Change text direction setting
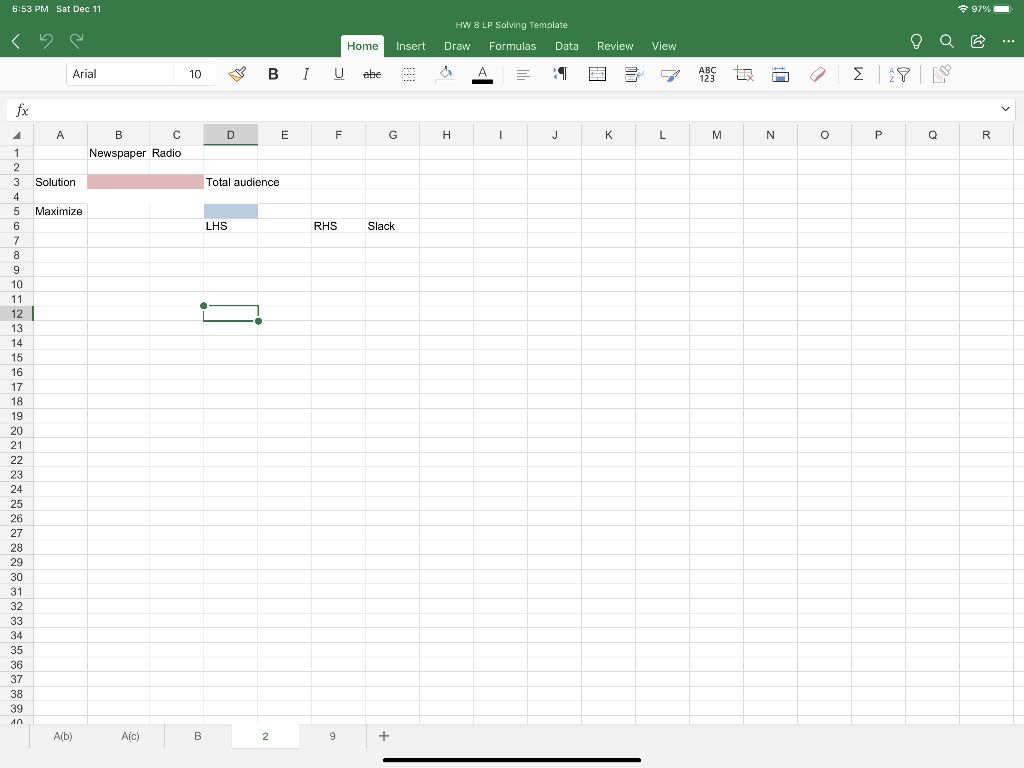 click(560, 74)
